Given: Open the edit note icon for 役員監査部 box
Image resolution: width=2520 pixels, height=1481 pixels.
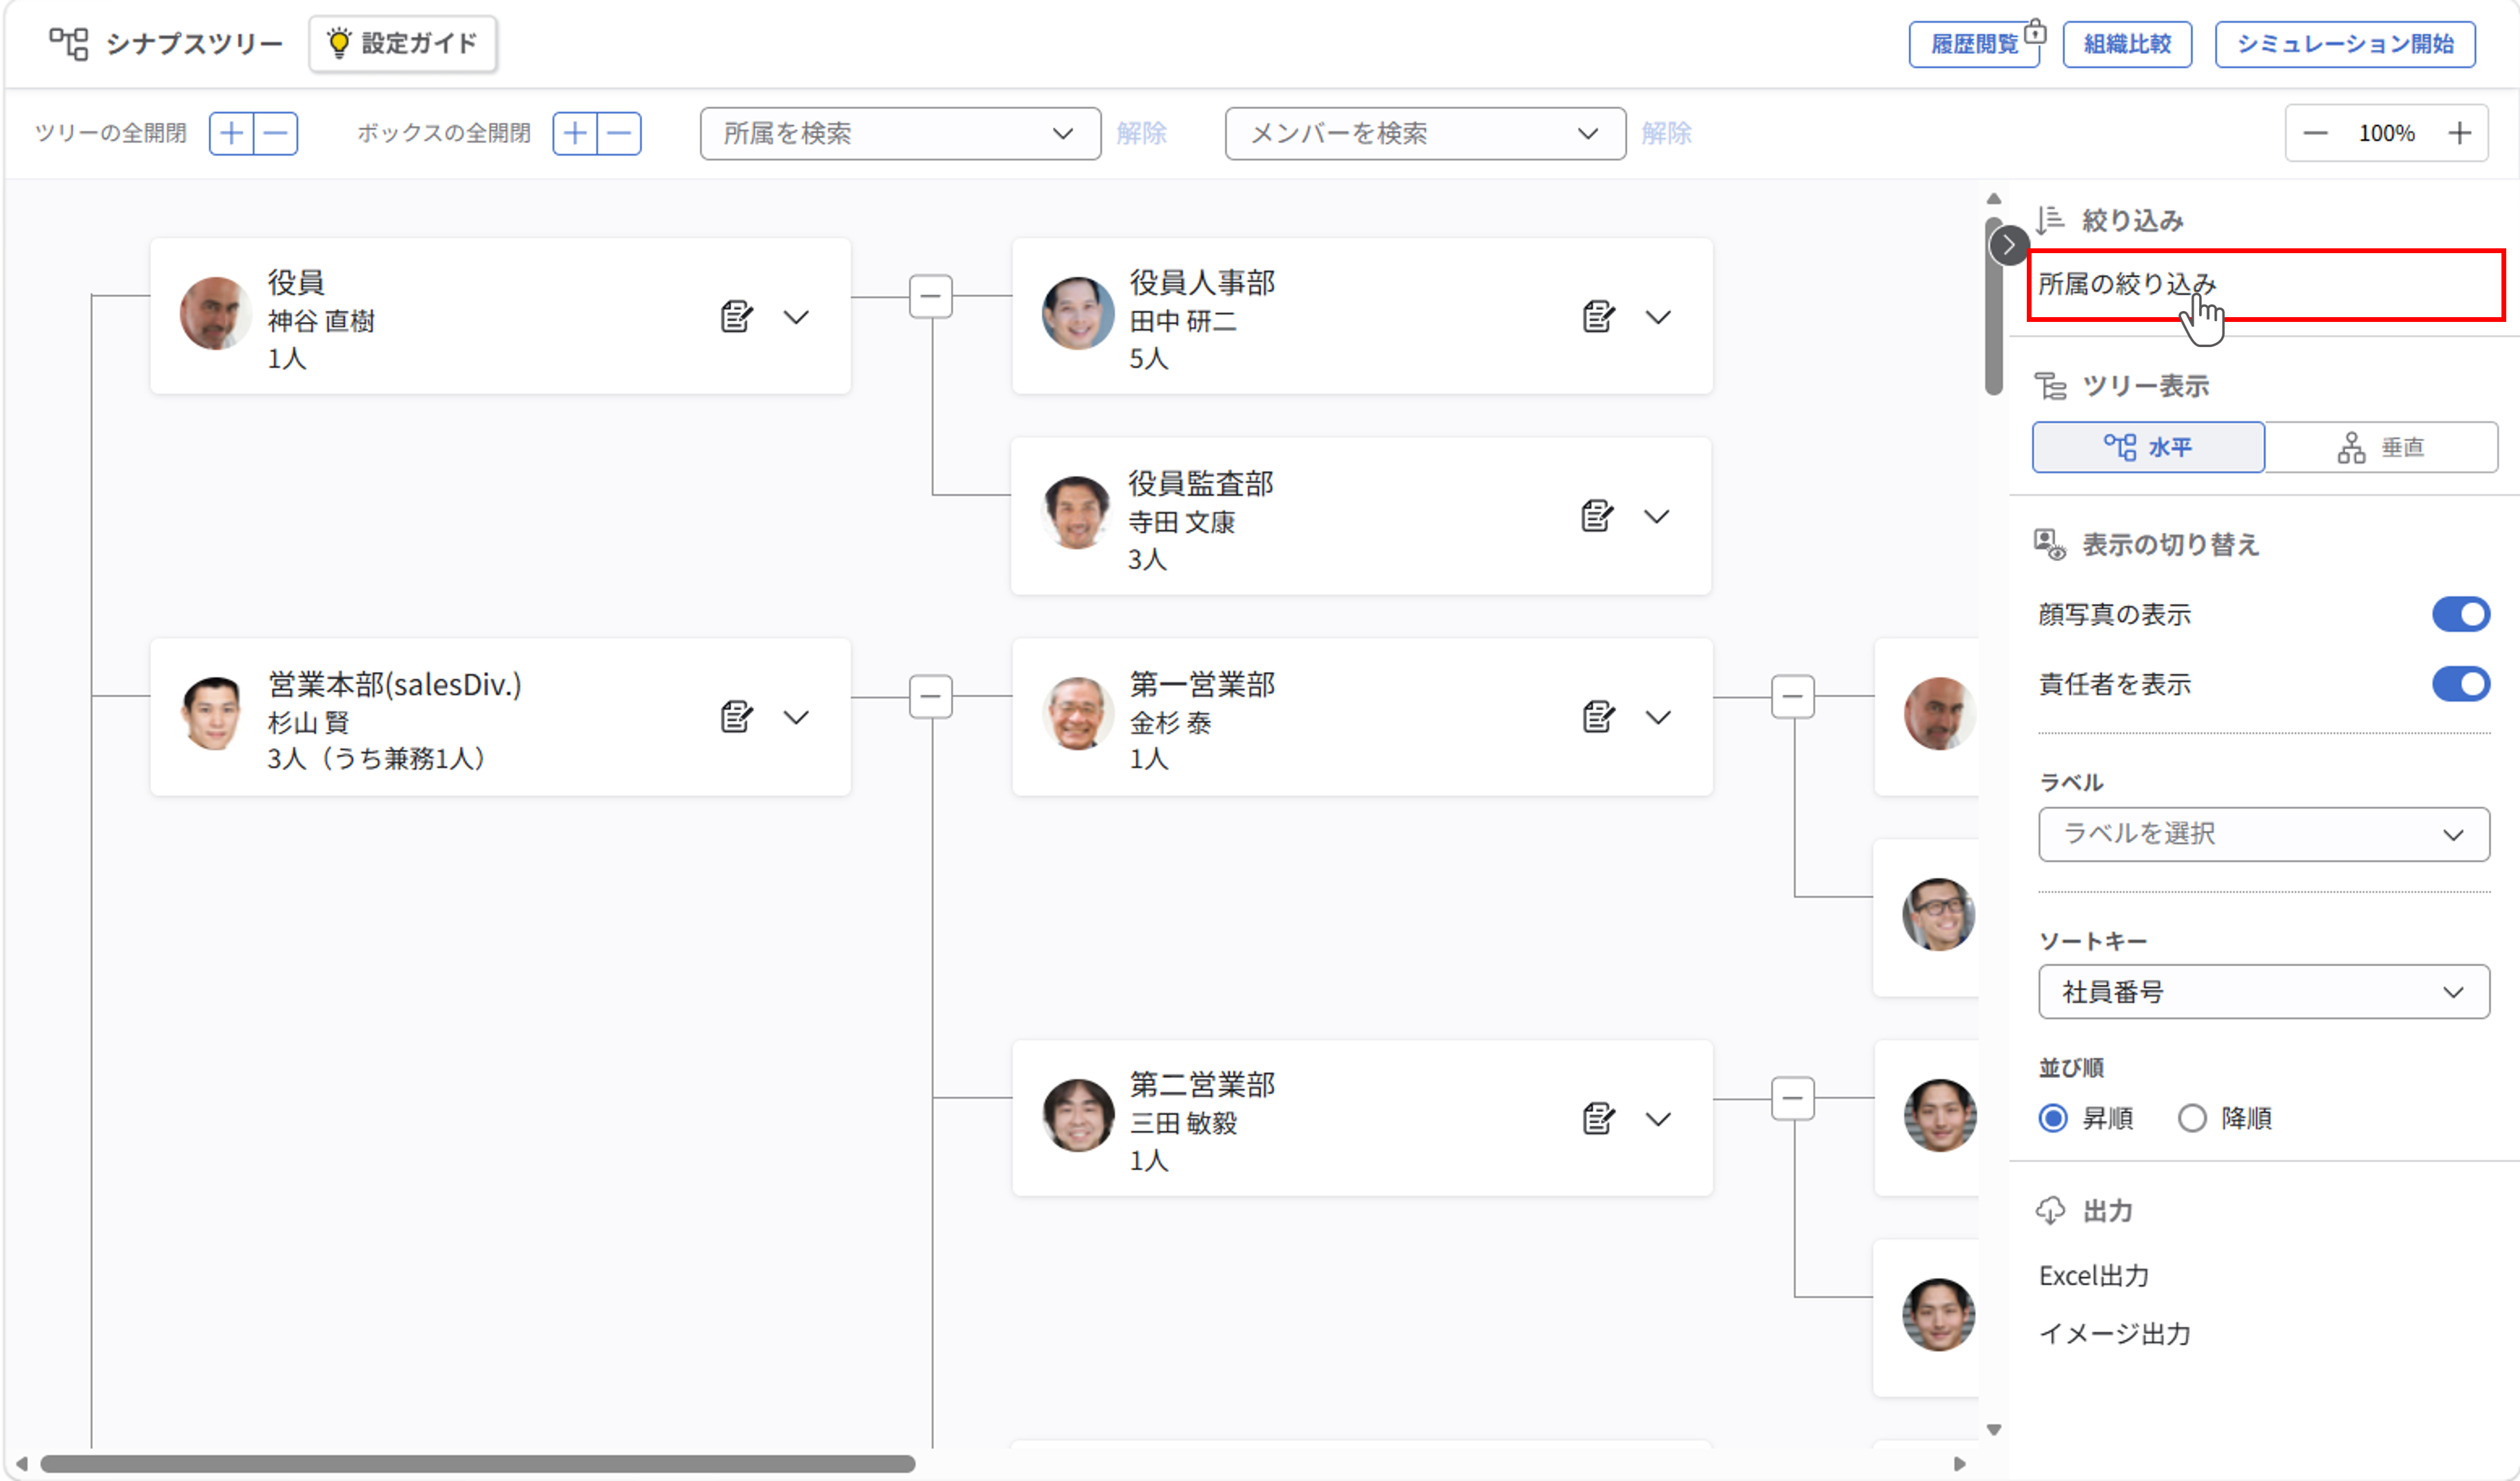Looking at the screenshot, I should (x=1597, y=516).
